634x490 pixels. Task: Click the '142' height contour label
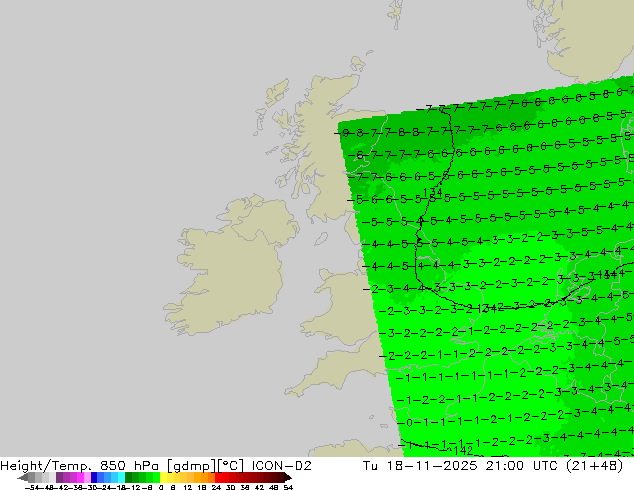pyautogui.click(x=463, y=450)
